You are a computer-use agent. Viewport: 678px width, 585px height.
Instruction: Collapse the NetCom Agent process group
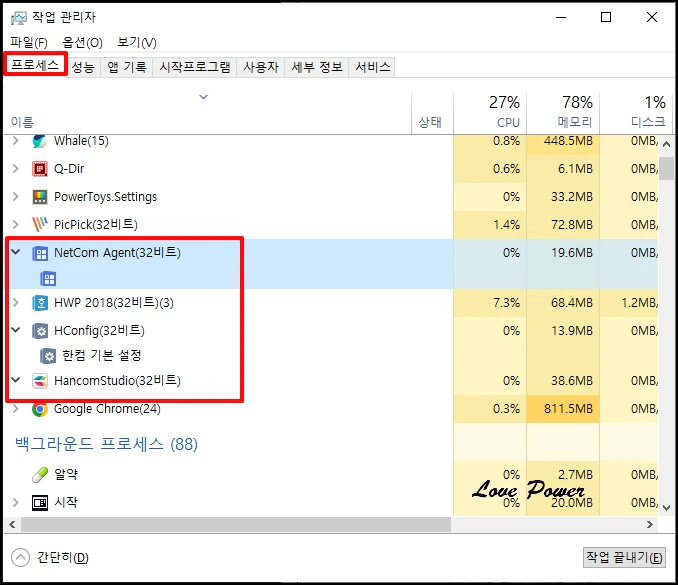pyautogui.click(x=16, y=252)
